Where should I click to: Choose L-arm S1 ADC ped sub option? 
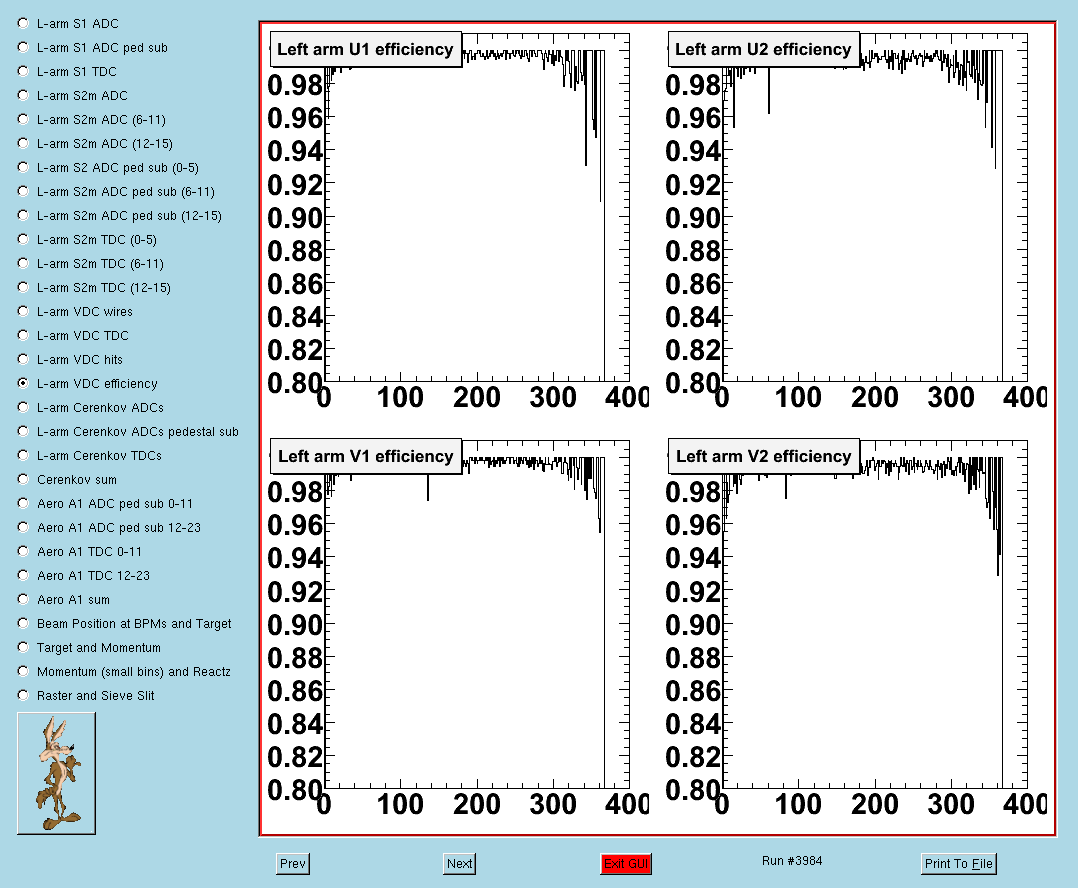coord(23,47)
